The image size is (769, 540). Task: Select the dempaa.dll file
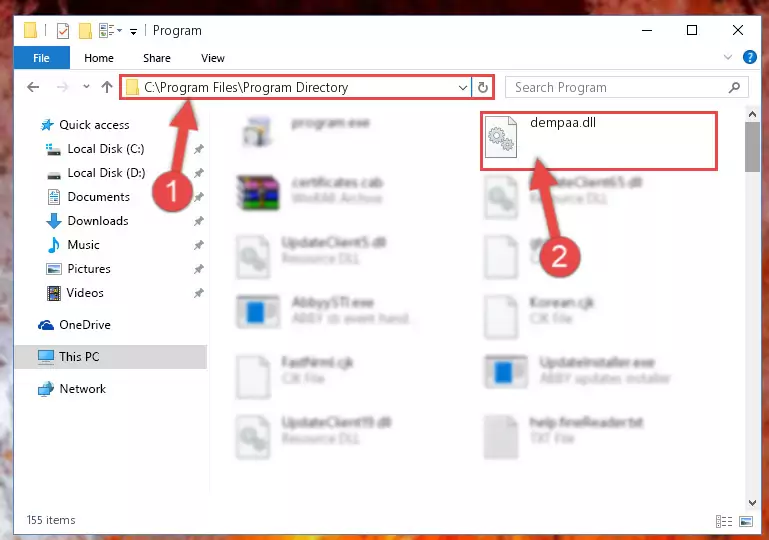point(598,141)
